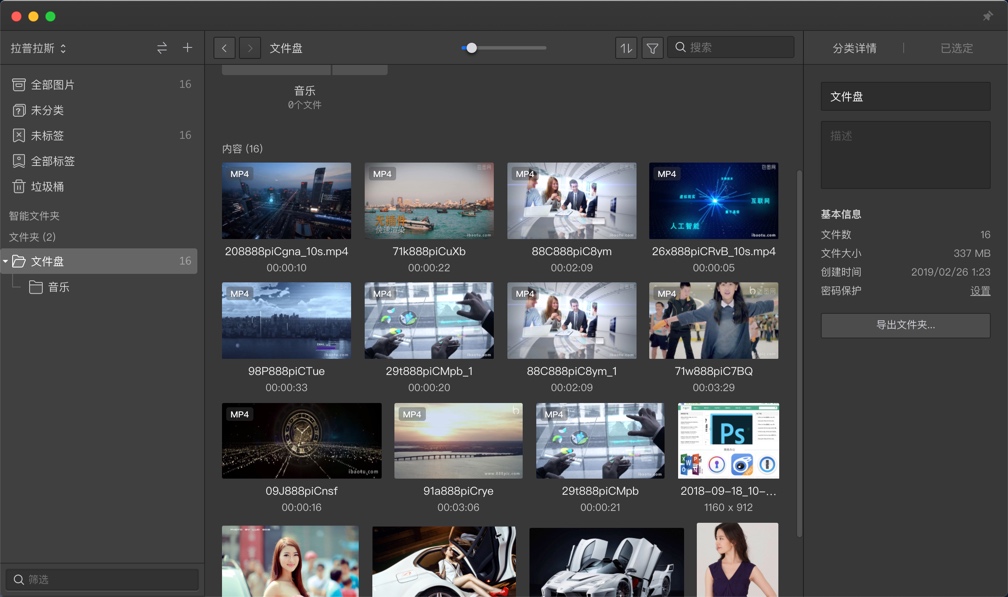Click the sync arrows icon beside the plus
The image size is (1008, 597).
pyautogui.click(x=160, y=47)
